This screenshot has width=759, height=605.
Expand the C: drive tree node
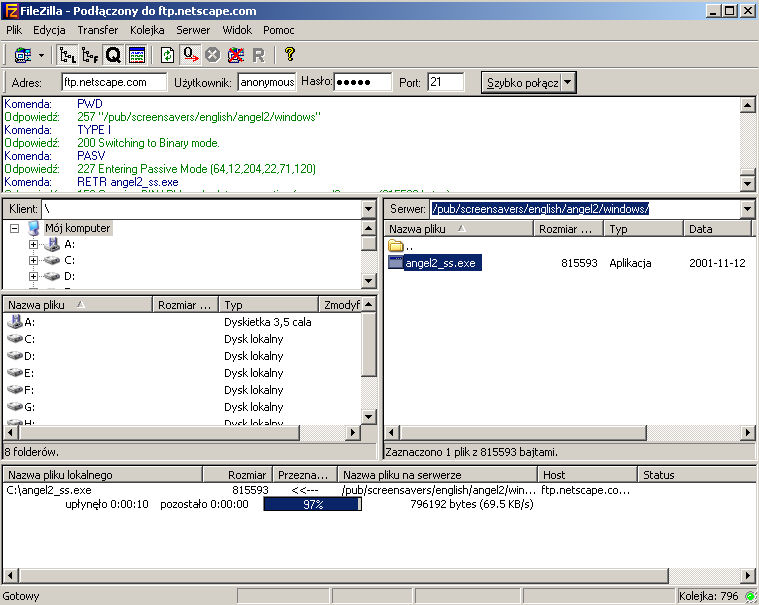tap(33, 260)
